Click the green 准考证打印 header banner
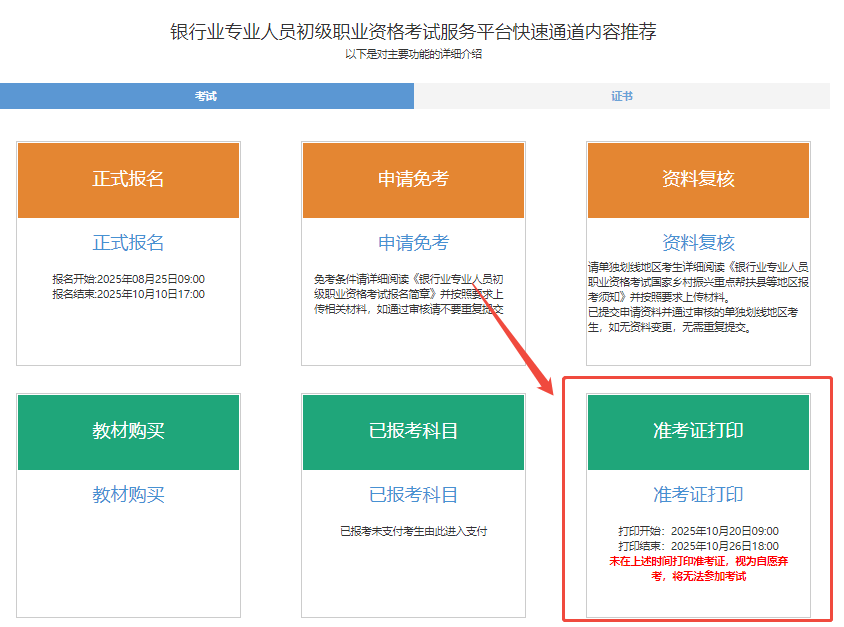Viewport: 844px width, 627px height. click(698, 432)
